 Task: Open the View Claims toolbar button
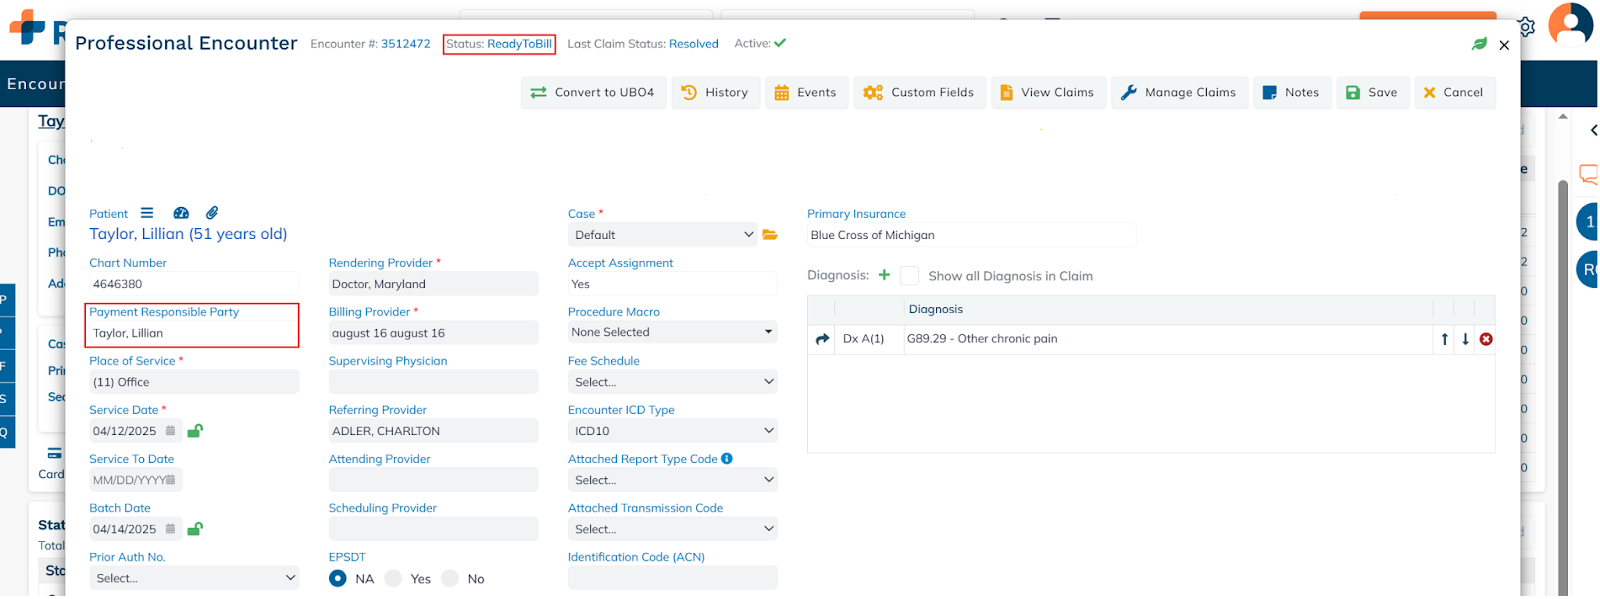(1048, 93)
